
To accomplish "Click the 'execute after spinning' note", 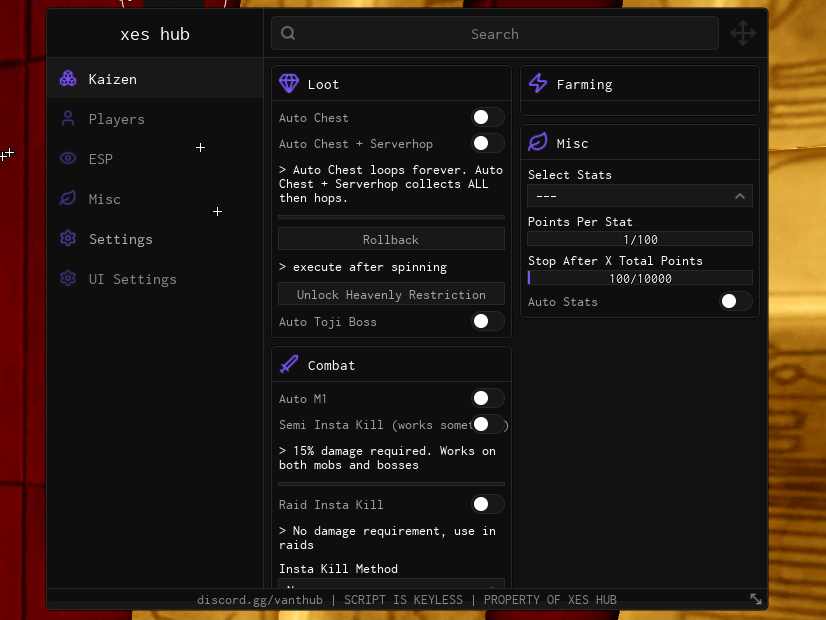I will pyautogui.click(x=363, y=267).
